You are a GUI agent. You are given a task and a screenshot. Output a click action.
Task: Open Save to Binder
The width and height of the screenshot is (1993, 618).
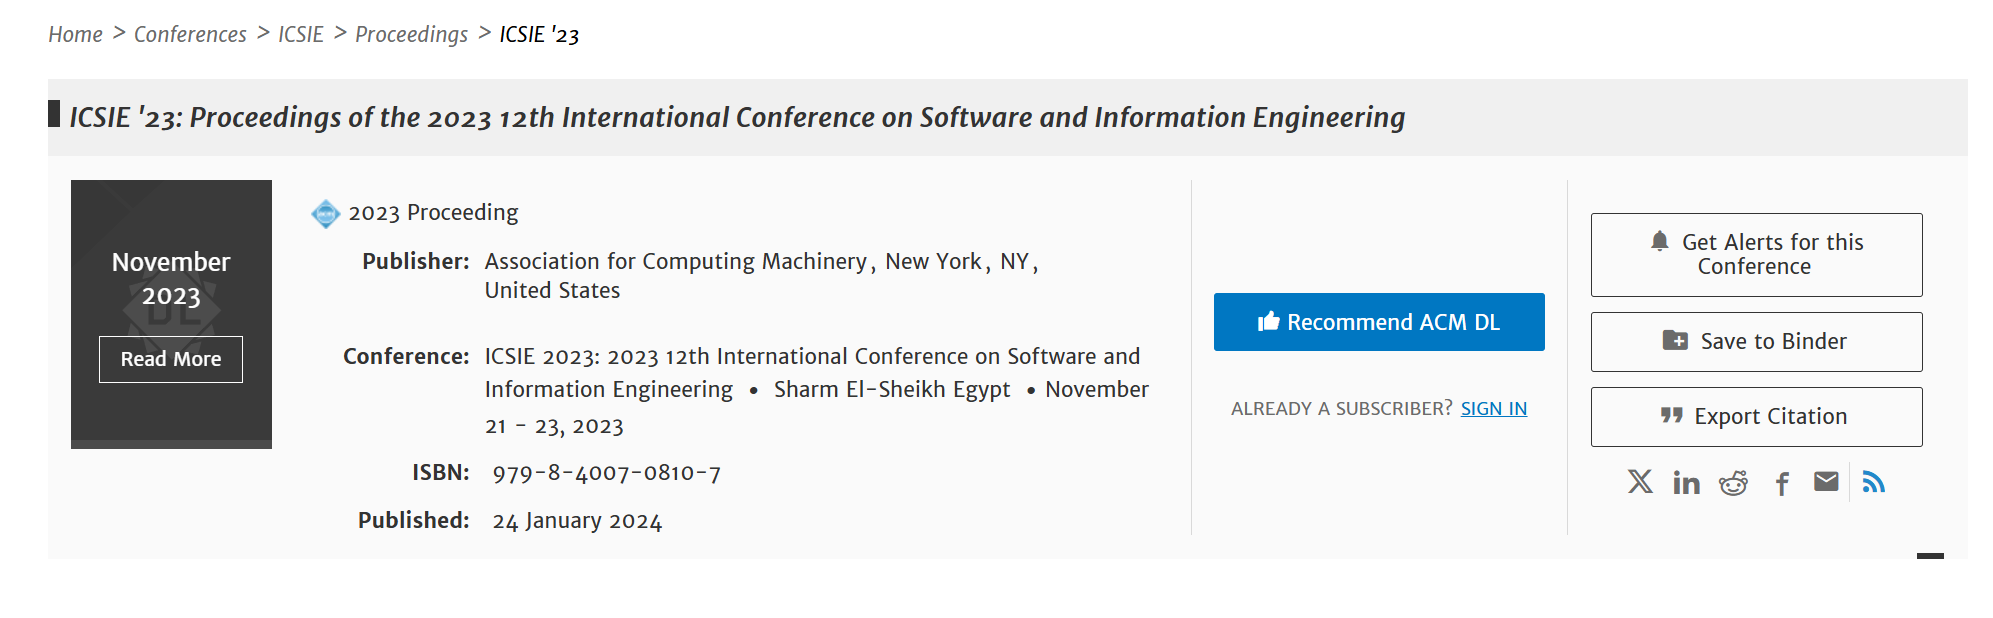pos(1756,342)
